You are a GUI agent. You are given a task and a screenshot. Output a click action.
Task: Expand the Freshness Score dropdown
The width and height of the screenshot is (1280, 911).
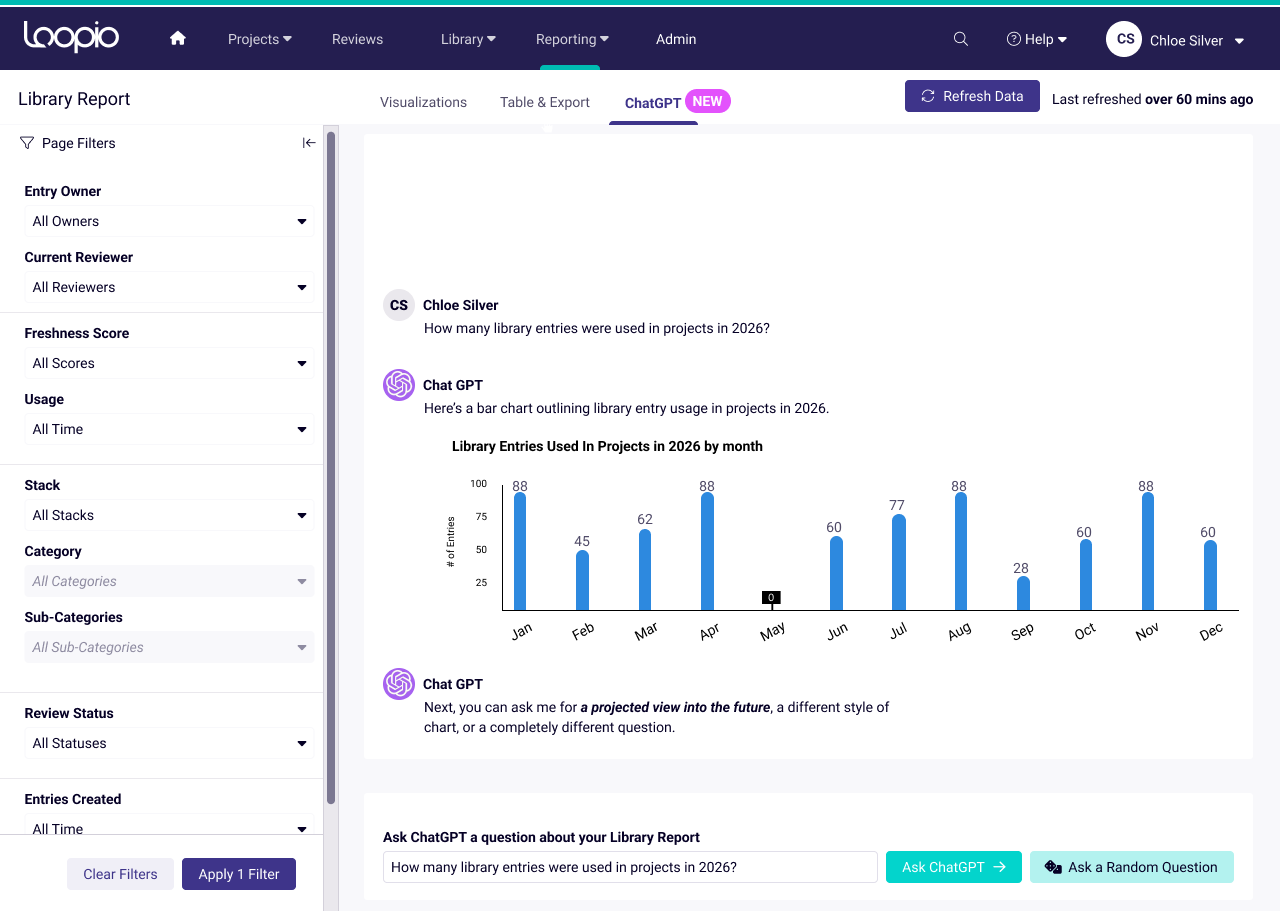[x=169, y=363]
